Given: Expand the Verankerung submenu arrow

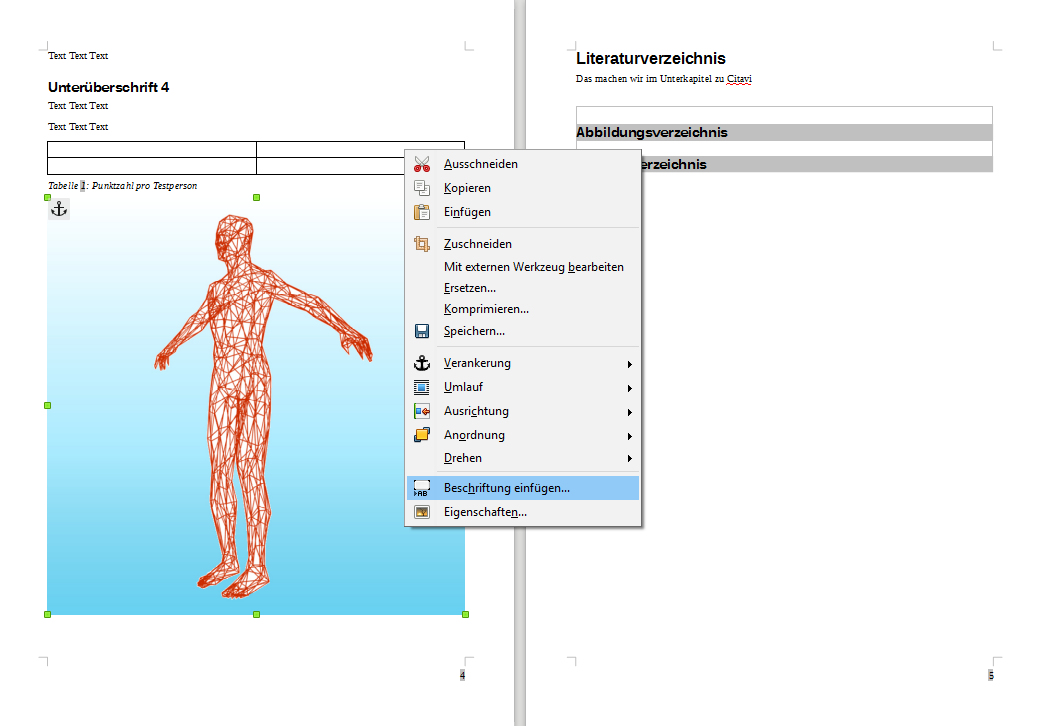Looking at the screenshot, I should point(629,364).
